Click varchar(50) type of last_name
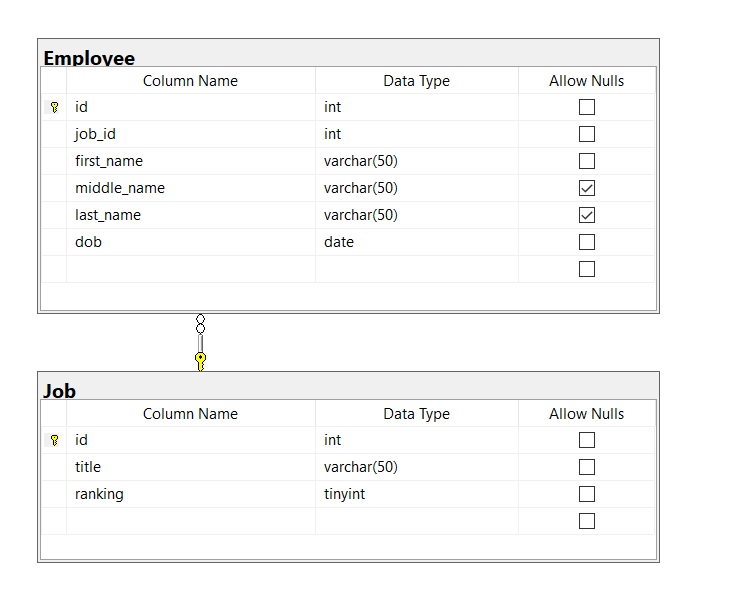The image size is (738, 592). pos(417,215)
